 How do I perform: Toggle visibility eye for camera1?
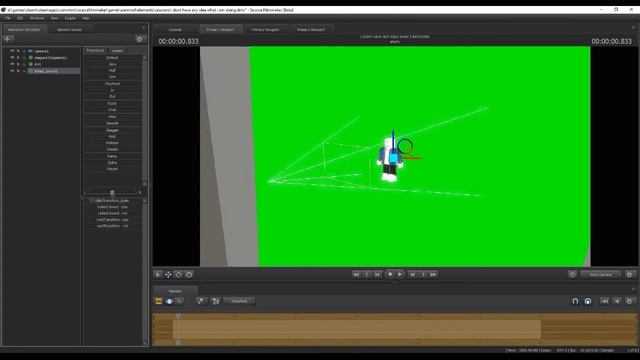(12, 51)
